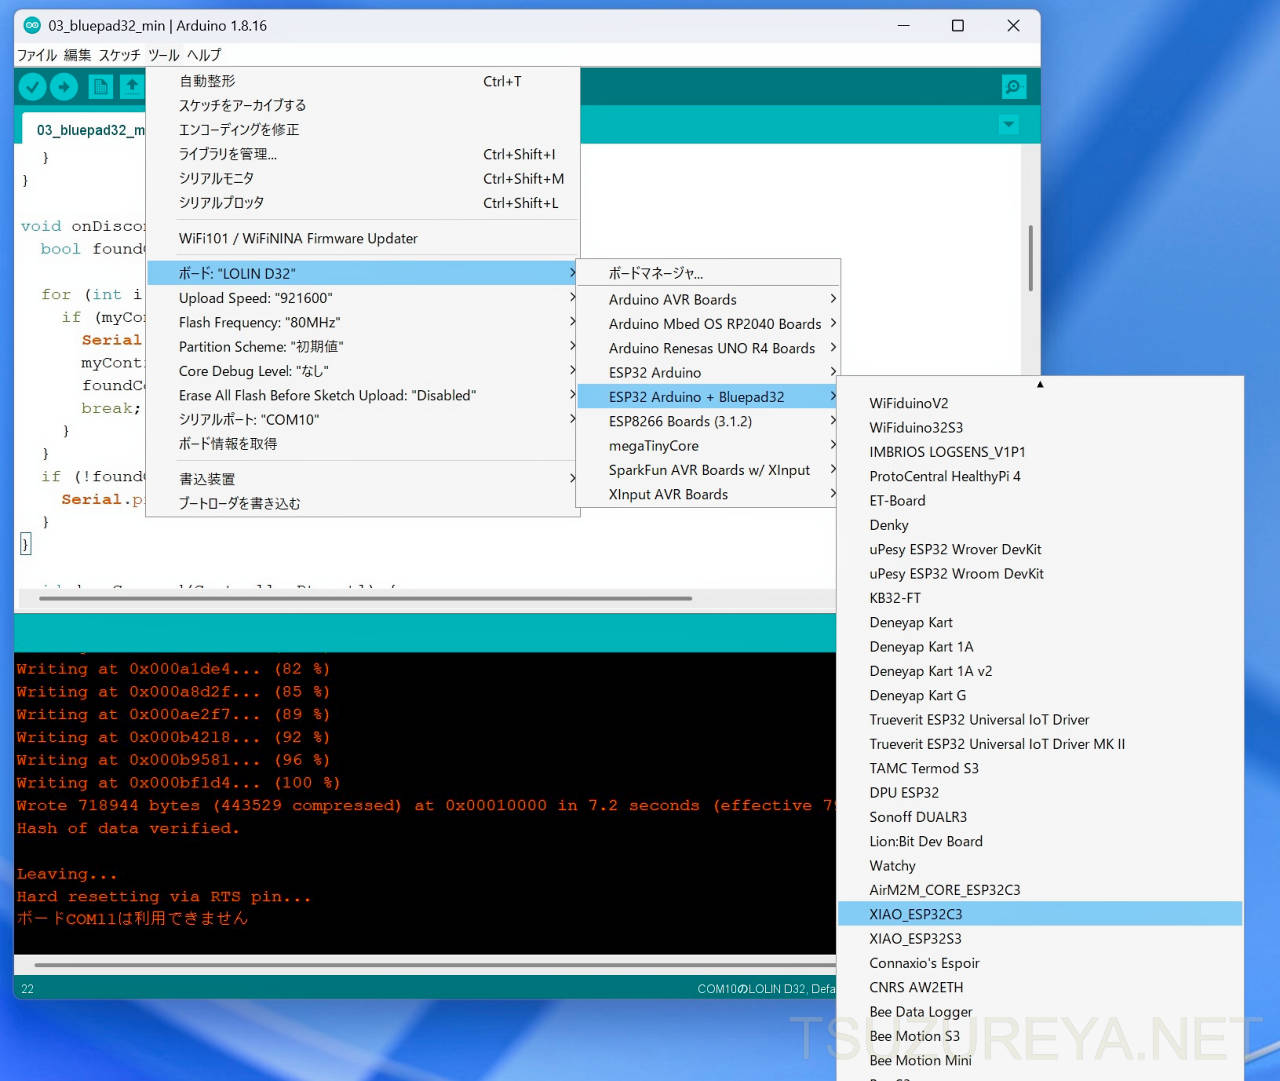Expand ESP8266 Boards (3.1.2) submenu
Screen dimensions: 1280x1081
pos(708,421)
